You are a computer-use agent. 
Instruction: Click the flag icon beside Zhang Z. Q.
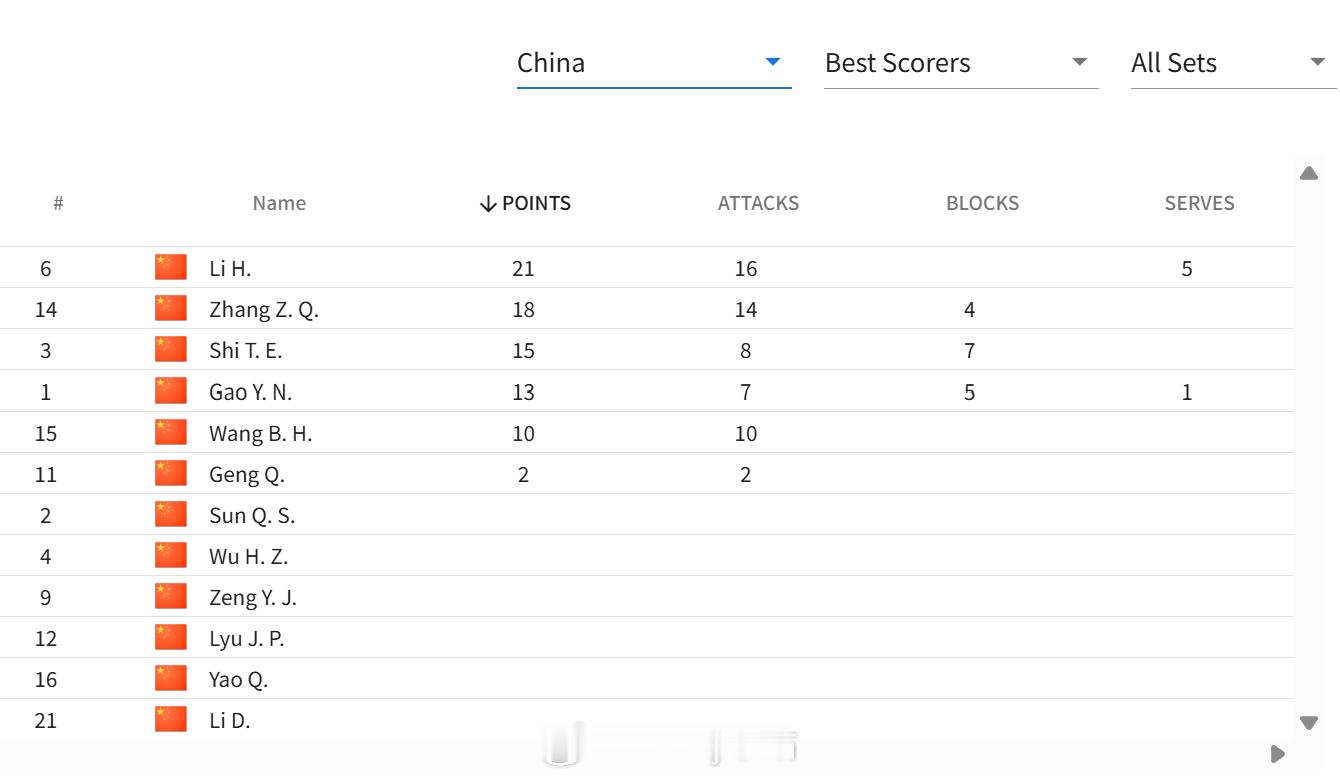pyautogui.click(x=171, y=308)
